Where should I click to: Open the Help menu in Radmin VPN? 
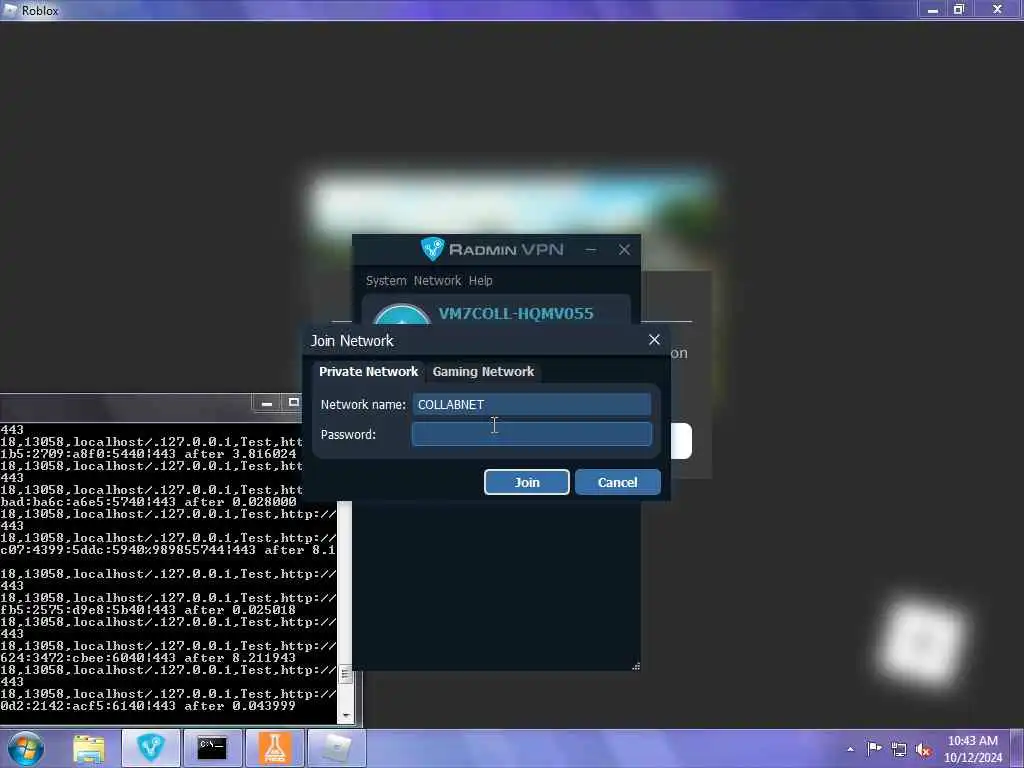pyautogui.click(x=481, y=281)
